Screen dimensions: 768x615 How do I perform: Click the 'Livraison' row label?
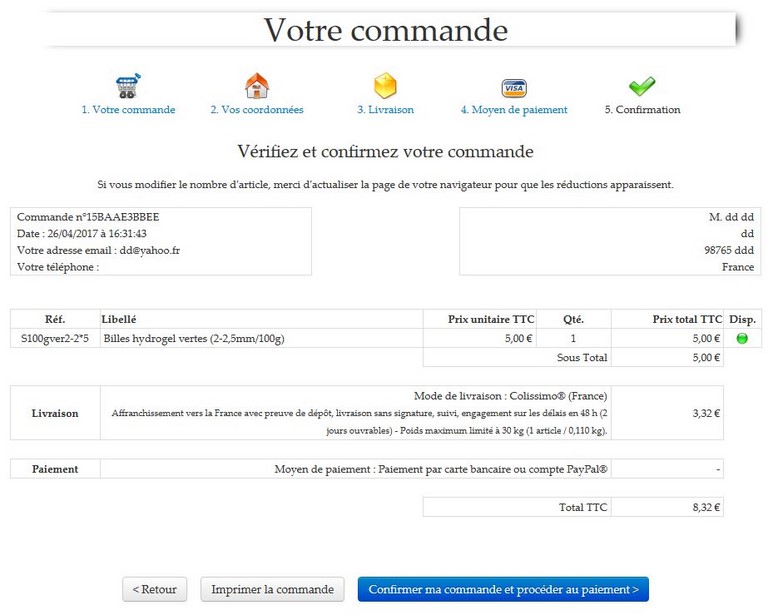click(55, 413)
